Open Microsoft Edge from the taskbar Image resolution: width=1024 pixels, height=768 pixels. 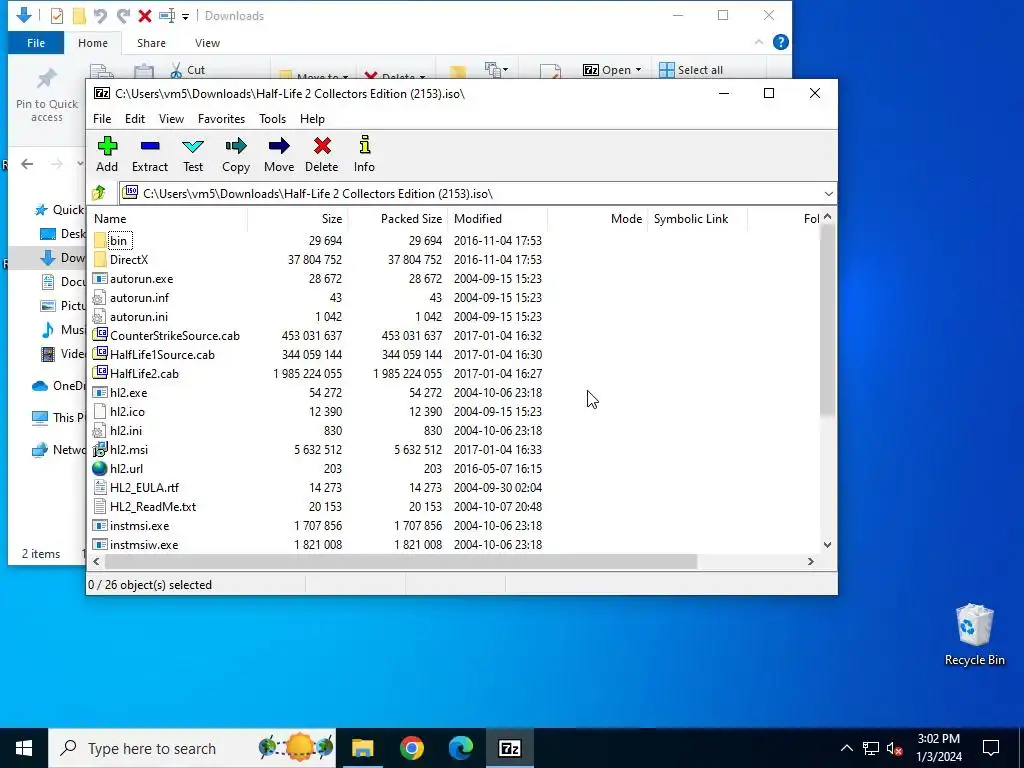coord(460,748)
